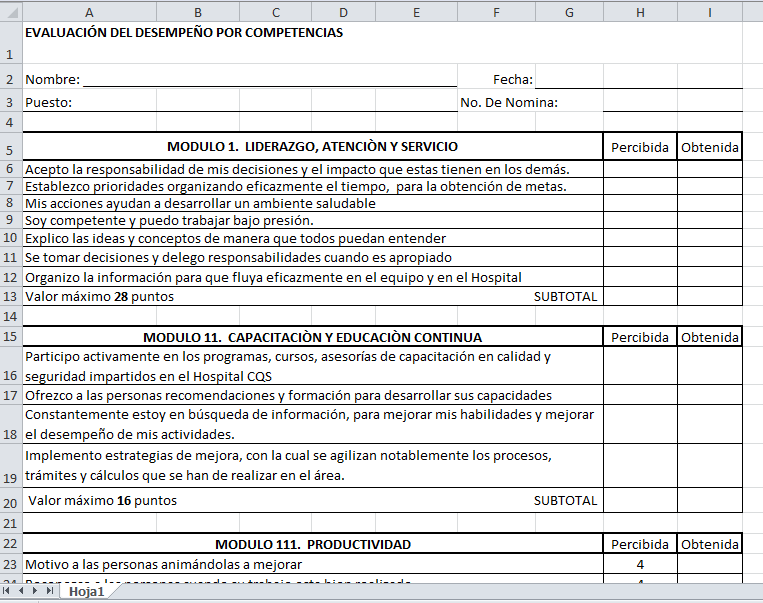Screen dimensions: 763x603
Task: Click 'MODULO 1. LIDERAZGO, ATENCIÒN Y SERVICIO' header
Action: pyautogui.click(x=312, y=146)
